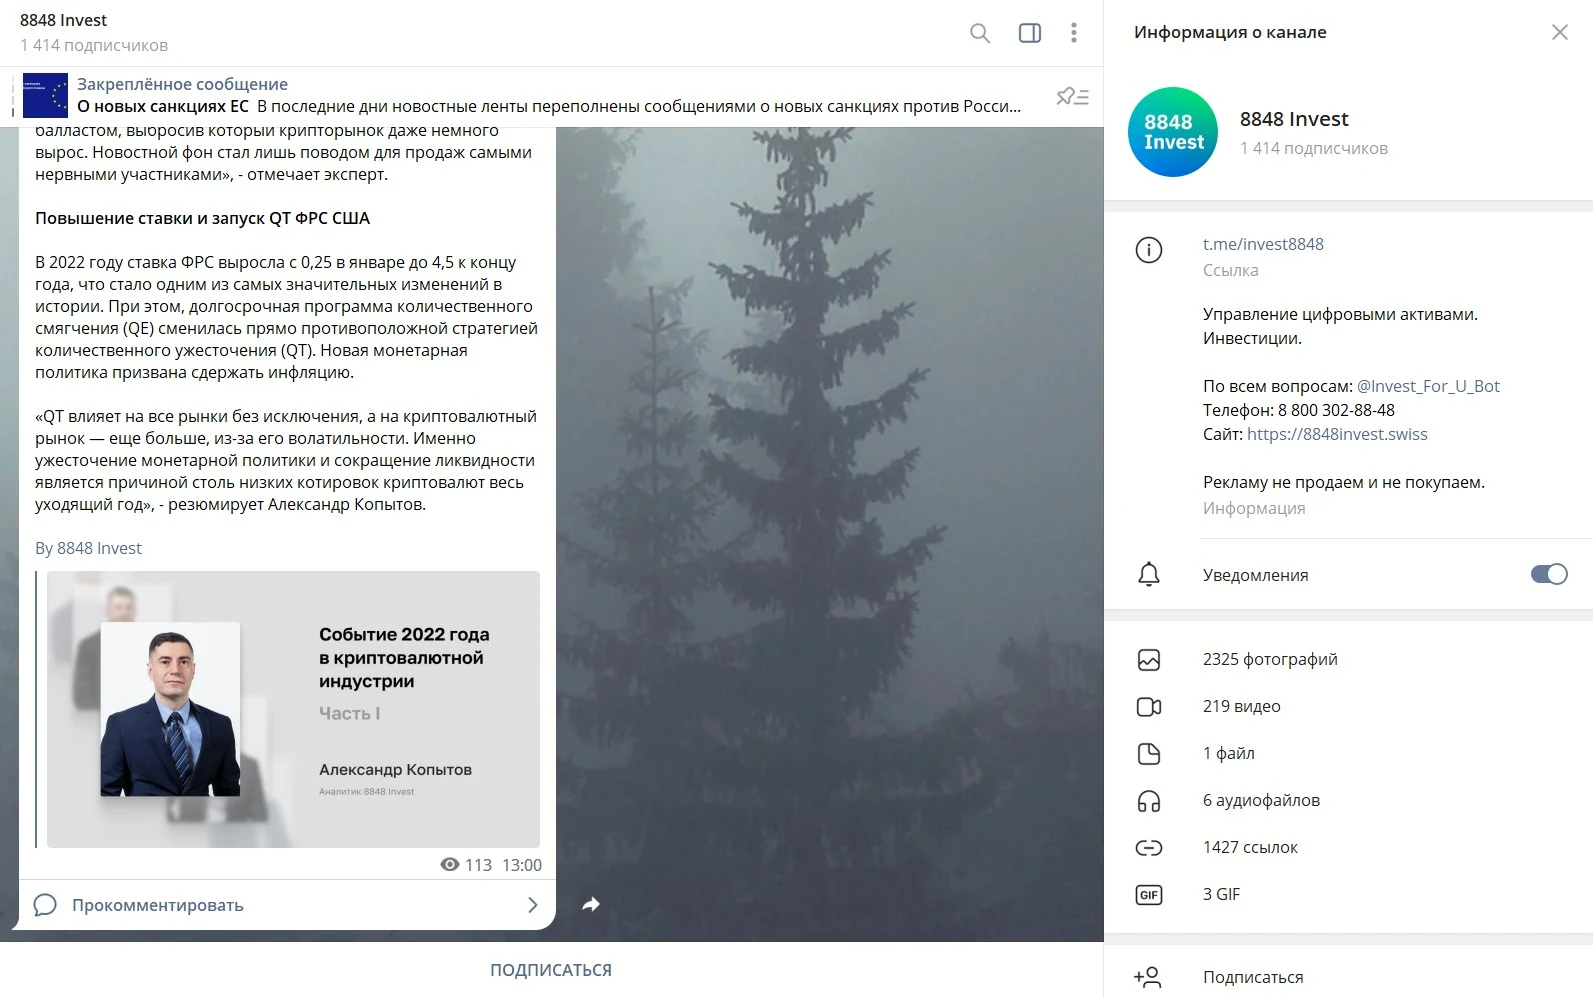Viewport: 1593px width, 998px height.
Task: Open the 1 file section
Action: (x=1348, y=754)
